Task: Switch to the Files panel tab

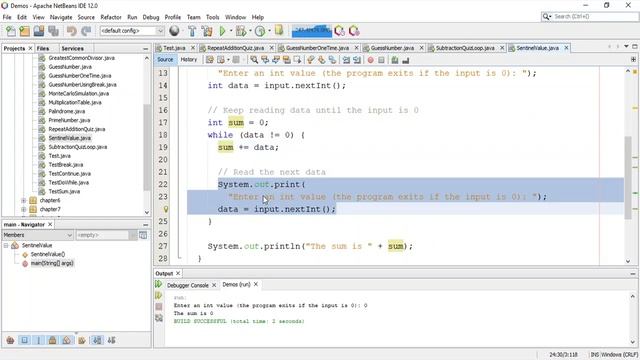Action: (43, 49)
